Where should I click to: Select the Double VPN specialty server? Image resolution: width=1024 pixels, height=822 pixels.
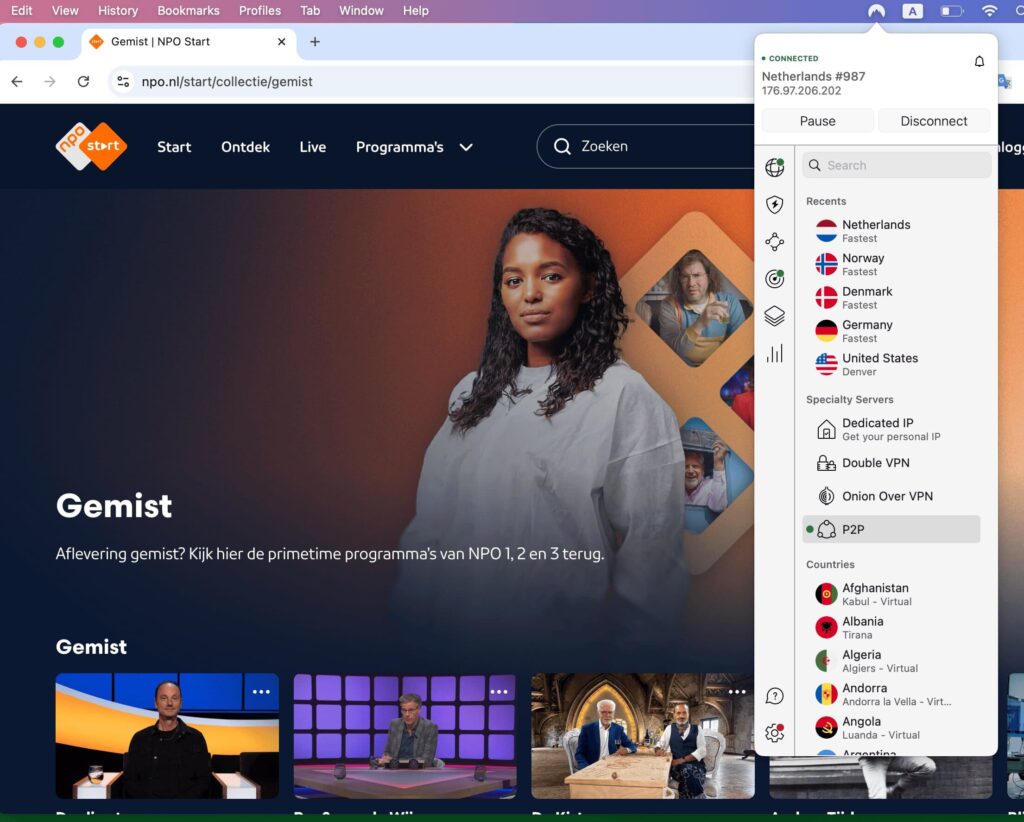(x=875, y=463)
